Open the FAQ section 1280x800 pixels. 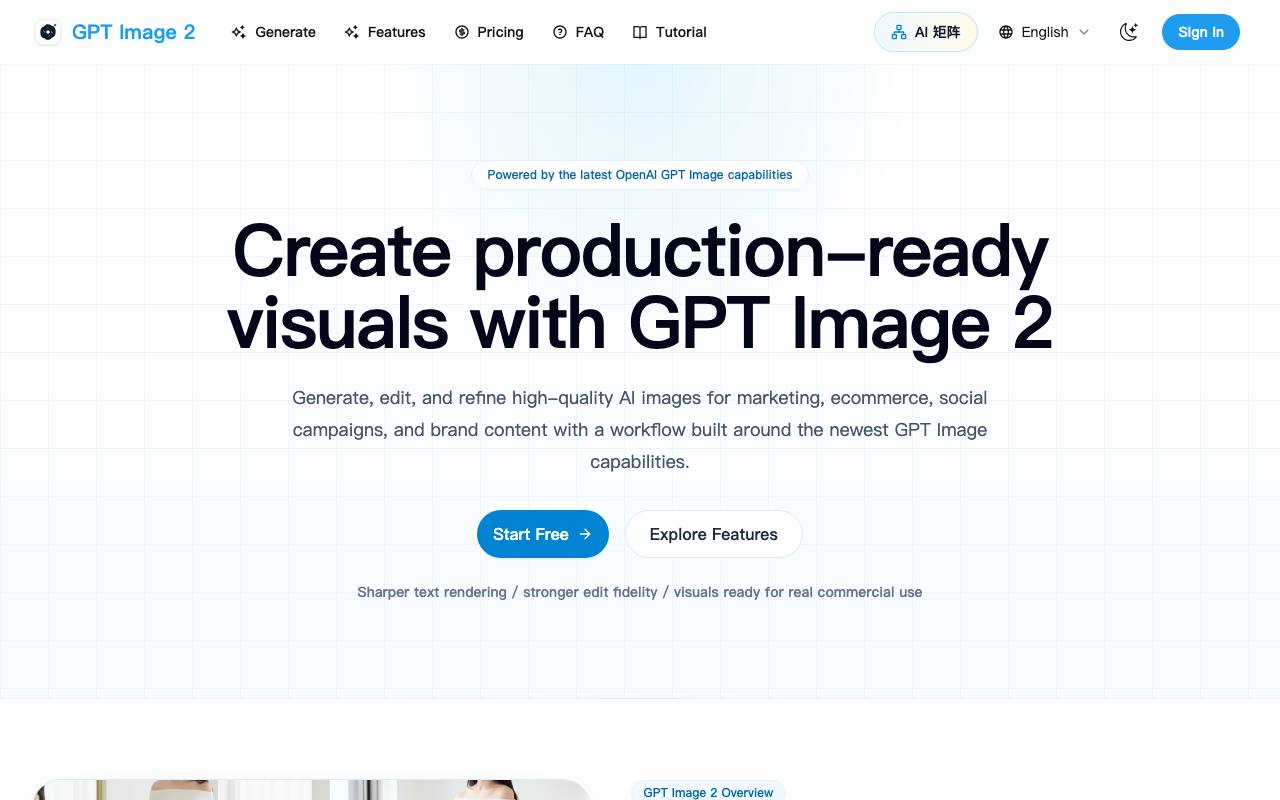pos(578,32)
